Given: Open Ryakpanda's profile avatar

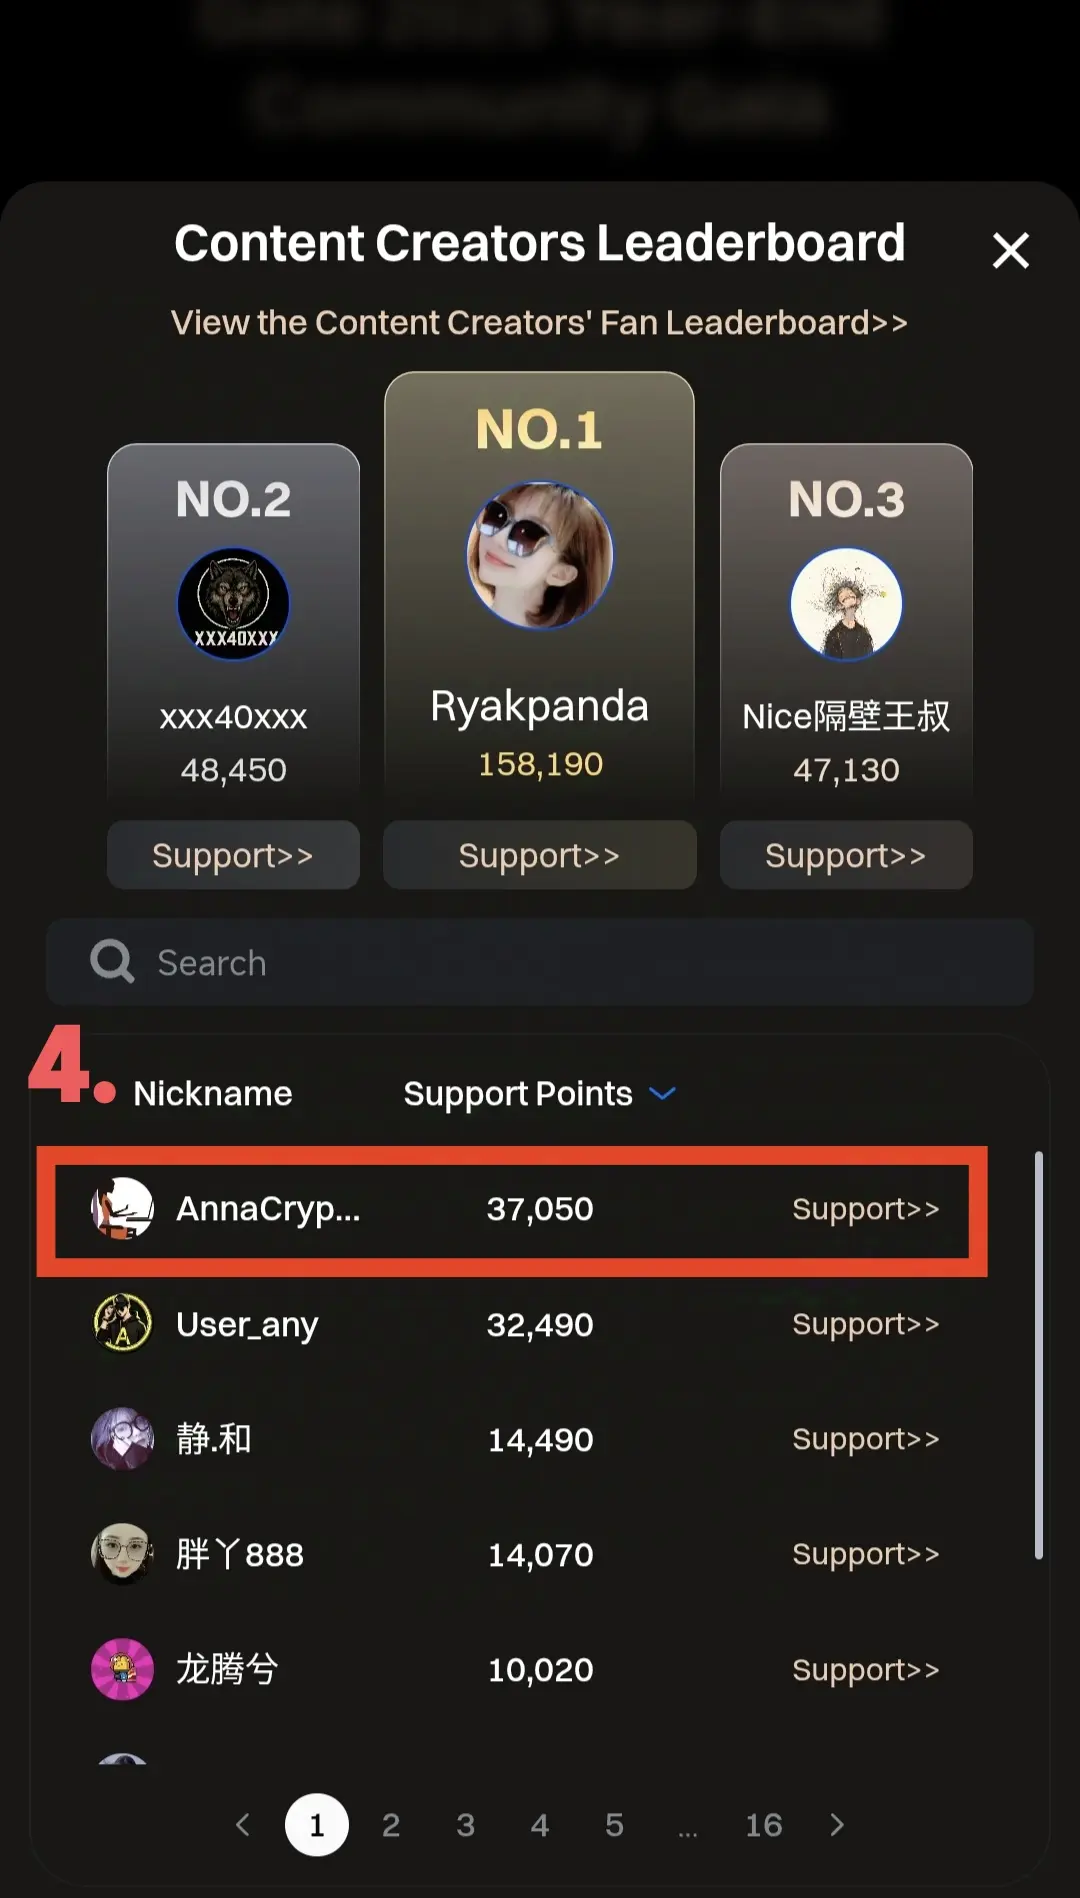Looking at the screenshot, I should click(540, 556).
